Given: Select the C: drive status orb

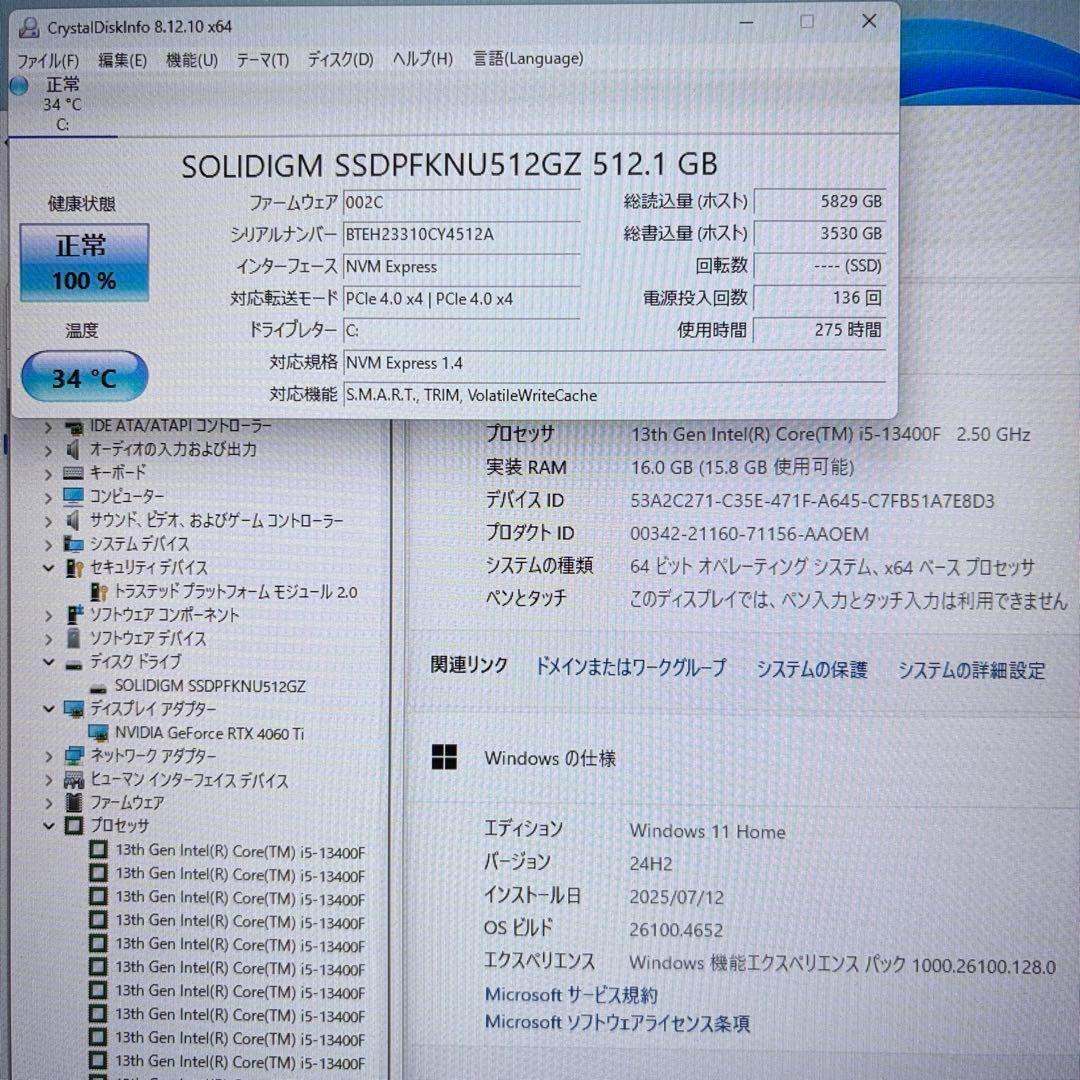Looking at the screenshot, I should pyautogui.click(x=19, y=85).
